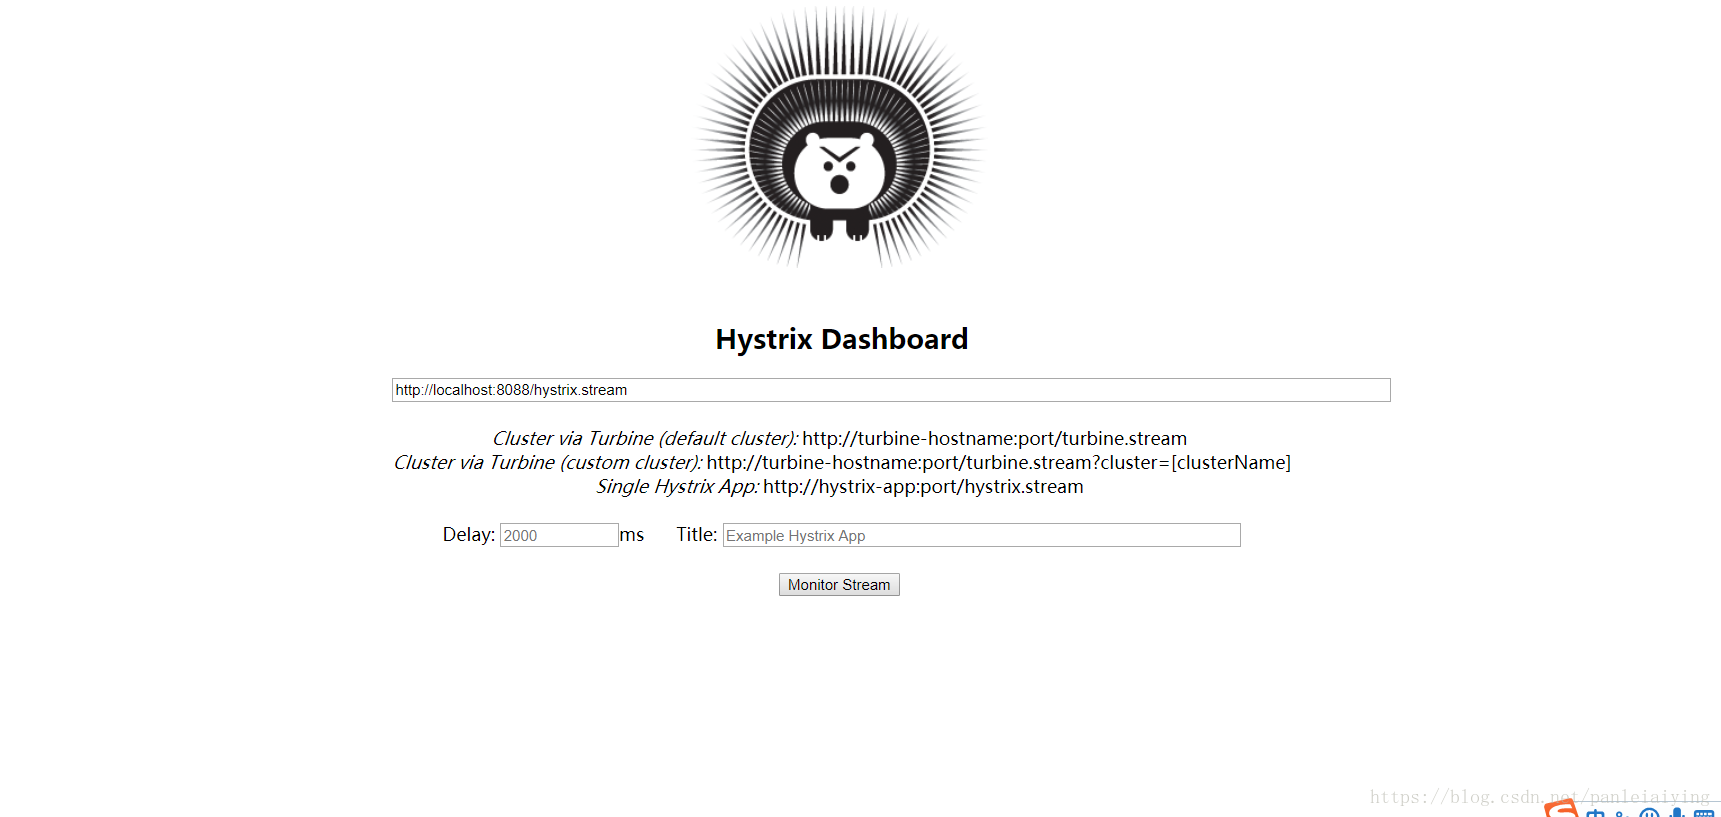Click the "Cluster via Turbine (custom cluster):" label
The image size is (1721, 817).
[x=548, y=462]
